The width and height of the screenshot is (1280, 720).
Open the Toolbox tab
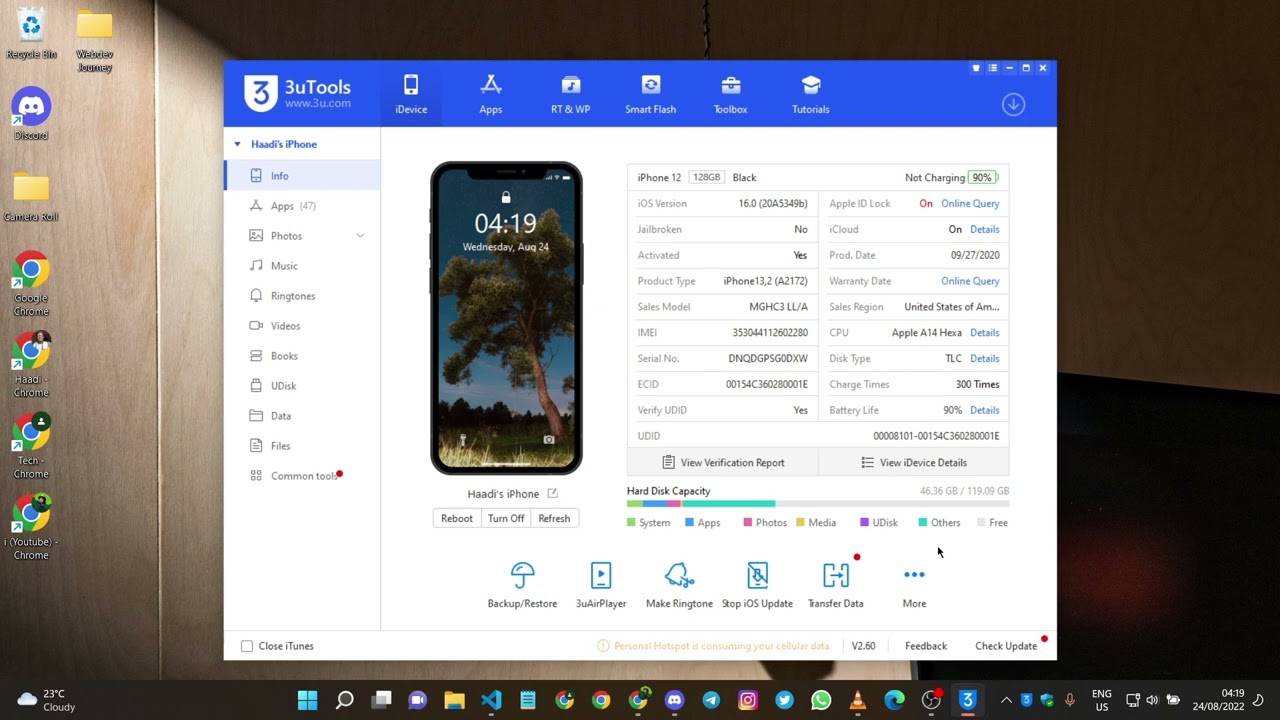coord(730,94)
